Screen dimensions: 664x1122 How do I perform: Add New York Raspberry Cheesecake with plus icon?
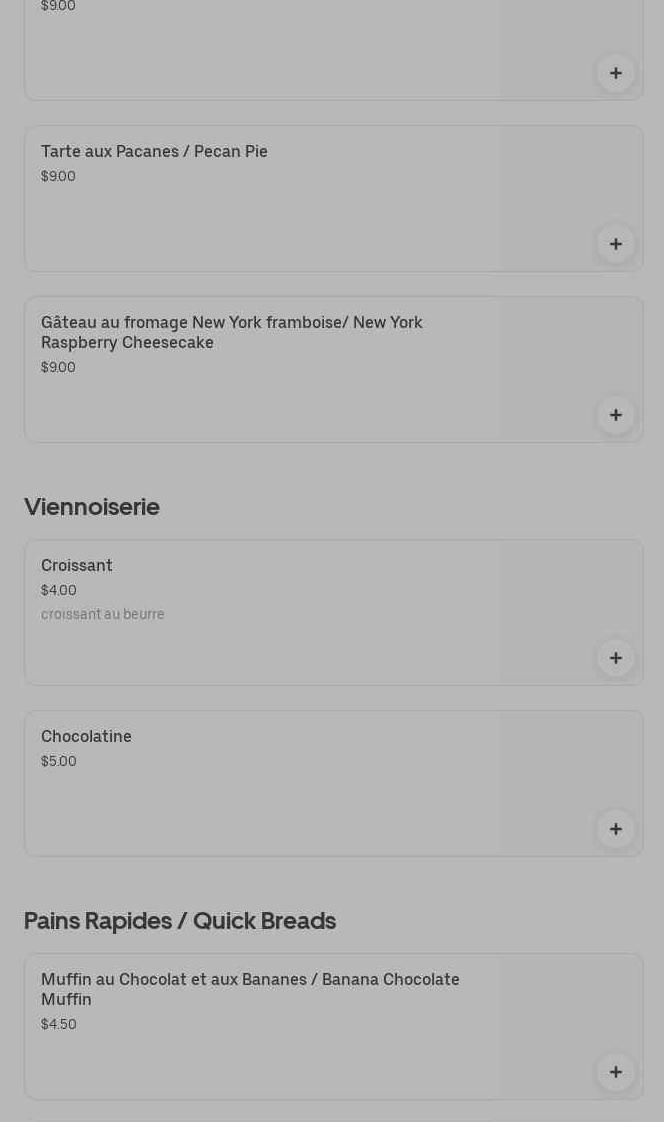pos(615,415)
